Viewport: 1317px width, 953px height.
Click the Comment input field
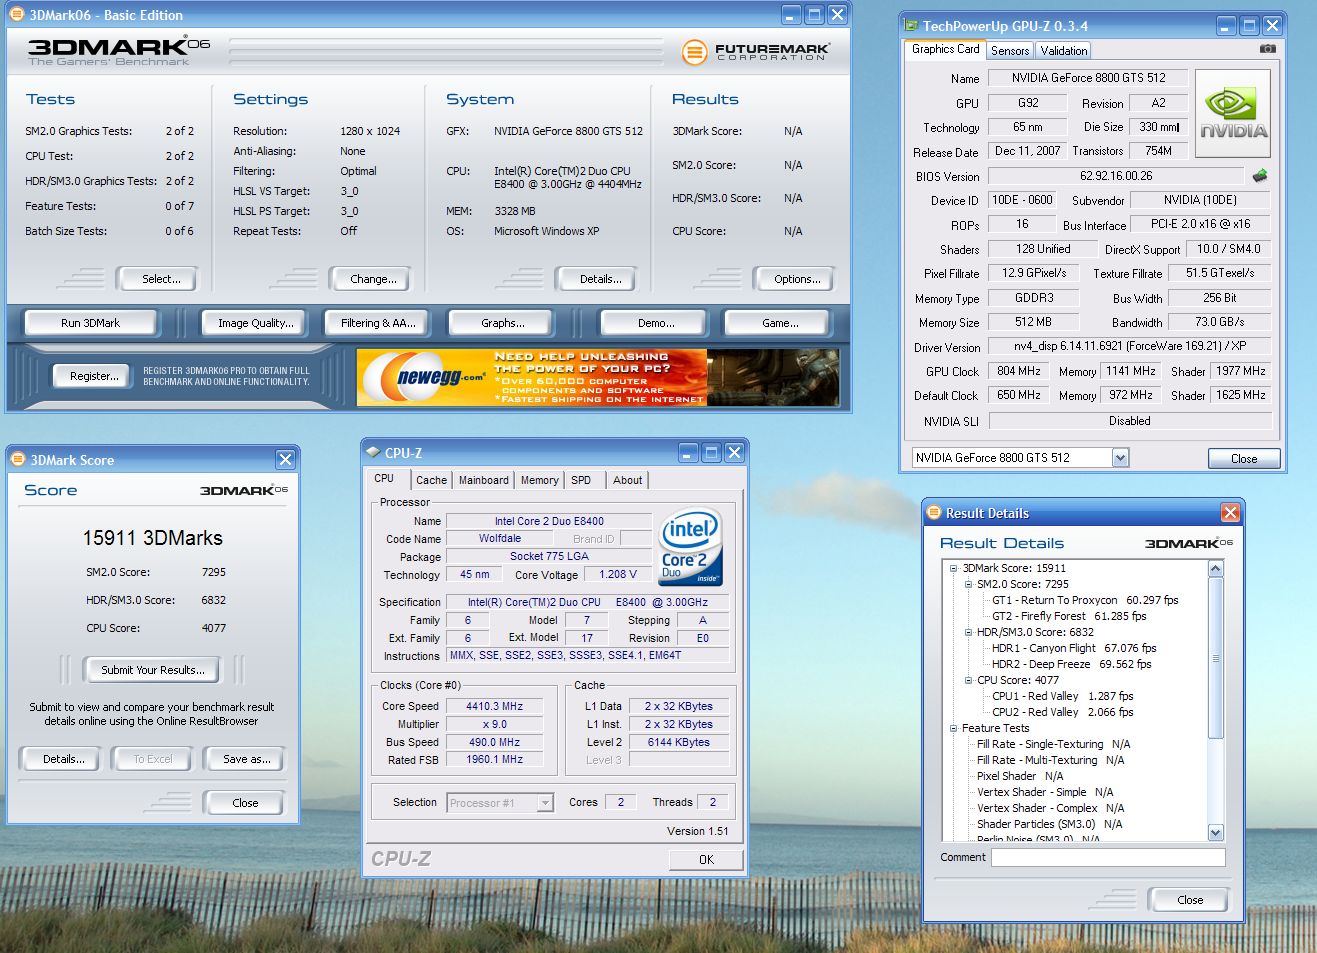click(1108, 857)
